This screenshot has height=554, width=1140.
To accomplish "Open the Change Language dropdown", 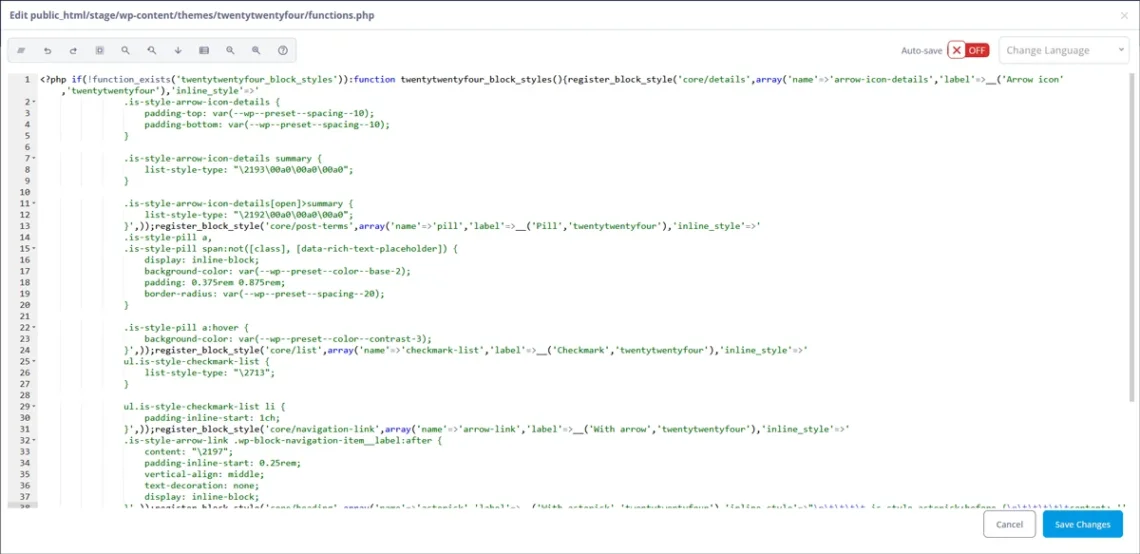I will point(1064,50).
